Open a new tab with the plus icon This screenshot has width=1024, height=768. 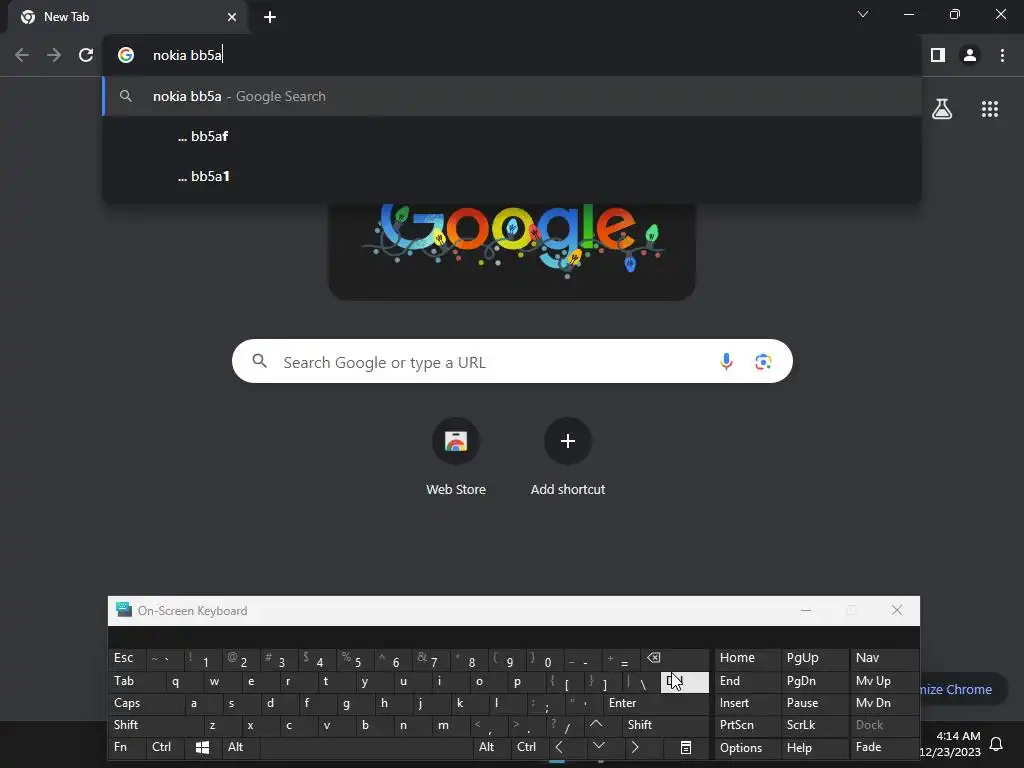coord(270,17)
